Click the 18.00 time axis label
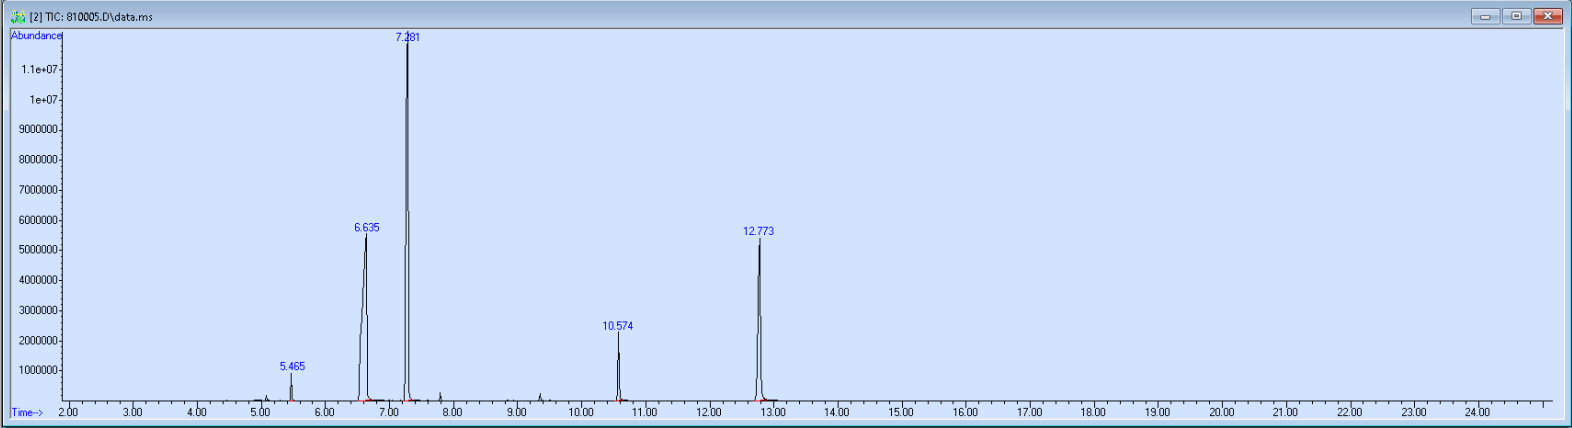 point(1093,412)
